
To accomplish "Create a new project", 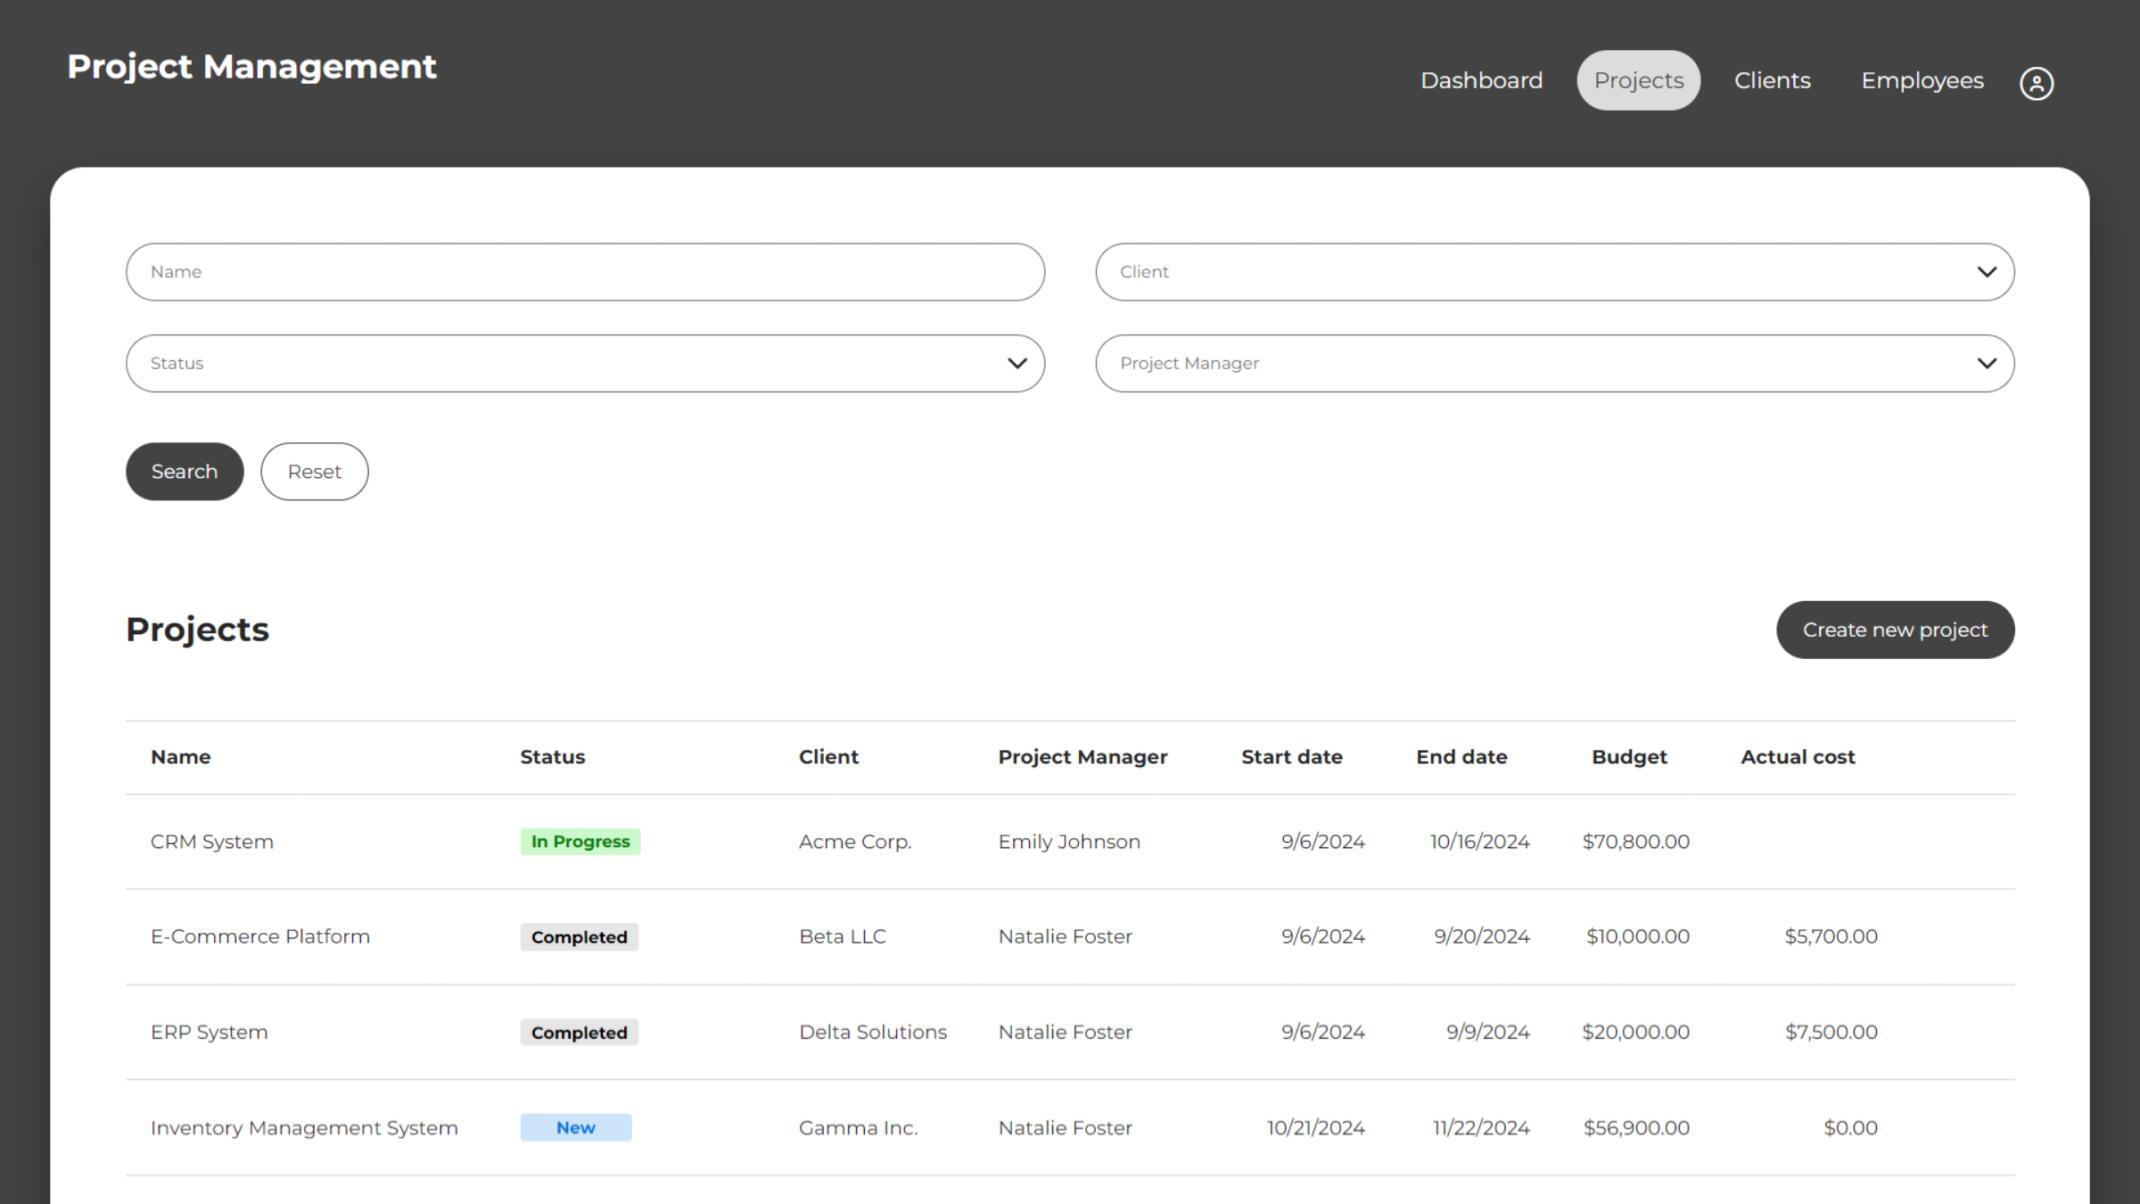I will coord(1895,629).
